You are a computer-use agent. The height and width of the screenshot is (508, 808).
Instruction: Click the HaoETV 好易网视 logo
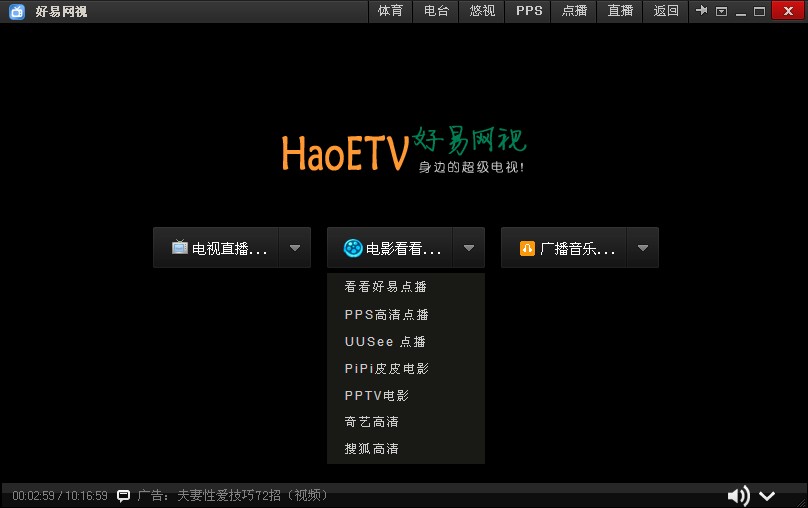[x=403, y=150]
